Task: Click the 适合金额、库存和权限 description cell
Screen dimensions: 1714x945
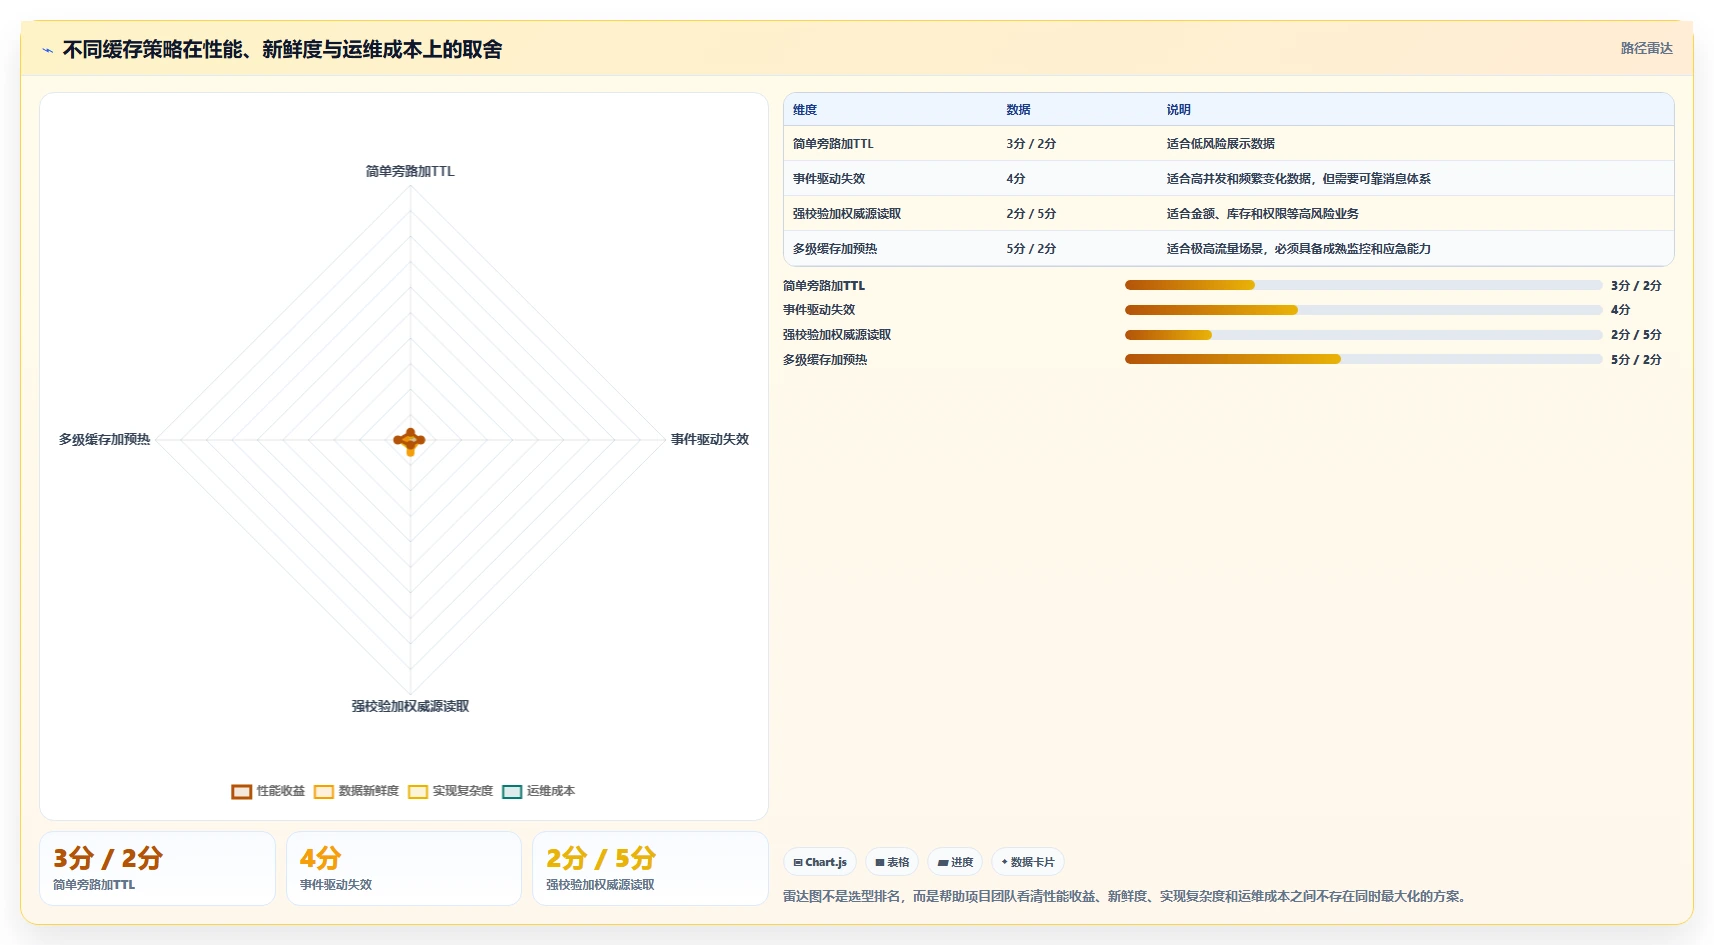Action: (x=1262, y=214)
